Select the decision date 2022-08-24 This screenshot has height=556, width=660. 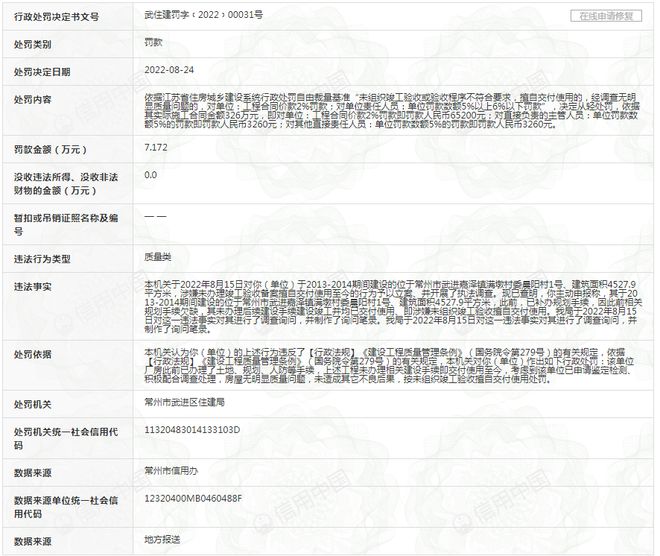tap(169, 70)
